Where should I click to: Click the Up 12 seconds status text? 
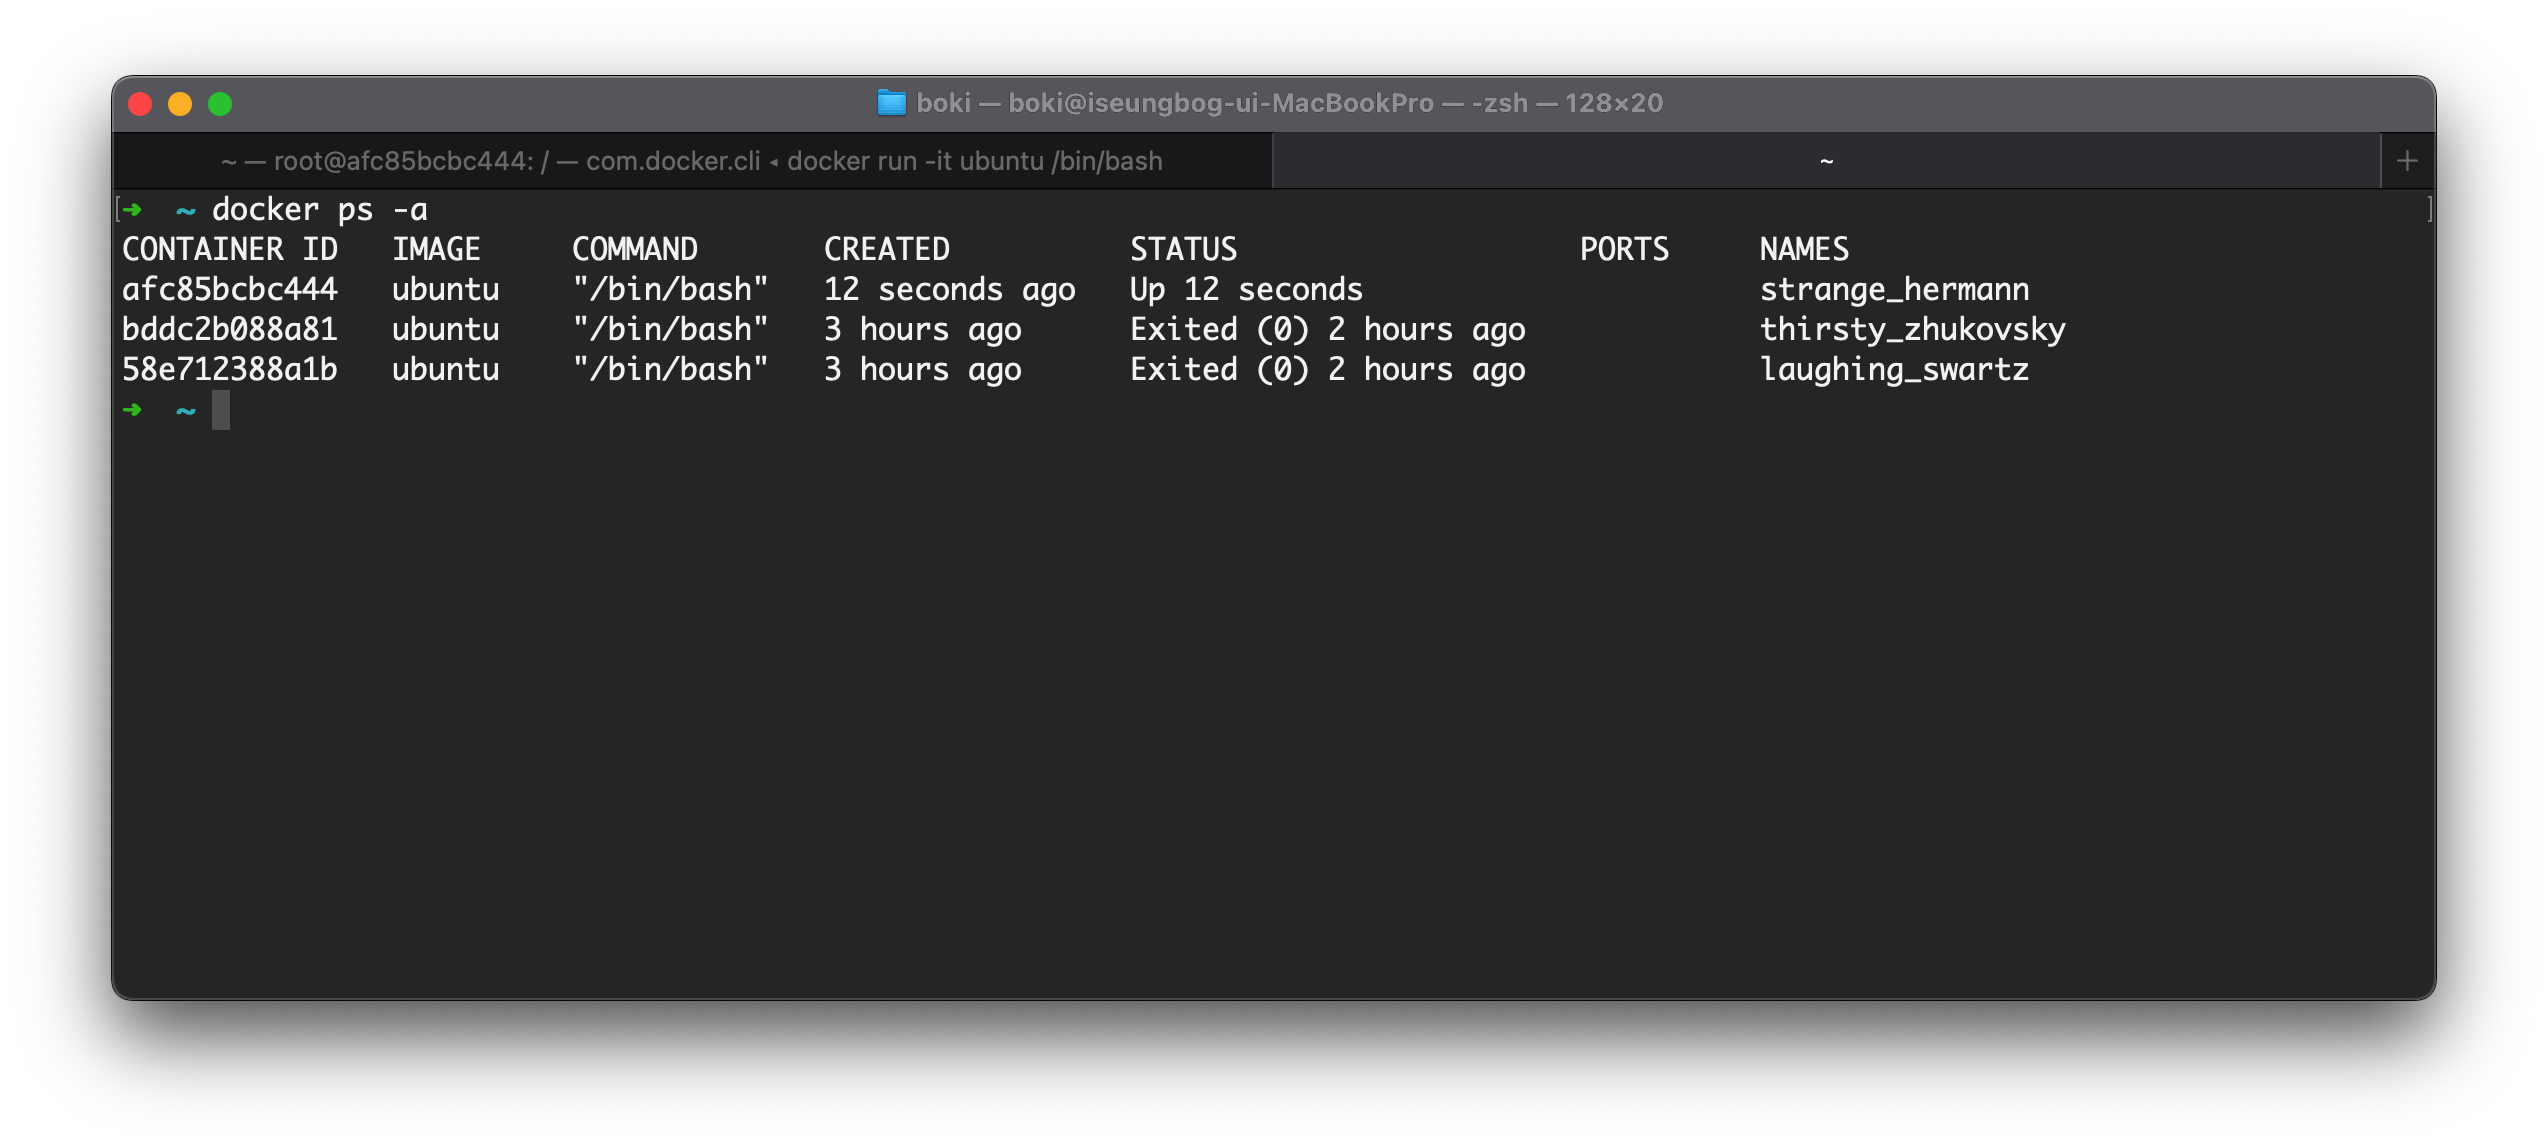(x=1246, y=290)
